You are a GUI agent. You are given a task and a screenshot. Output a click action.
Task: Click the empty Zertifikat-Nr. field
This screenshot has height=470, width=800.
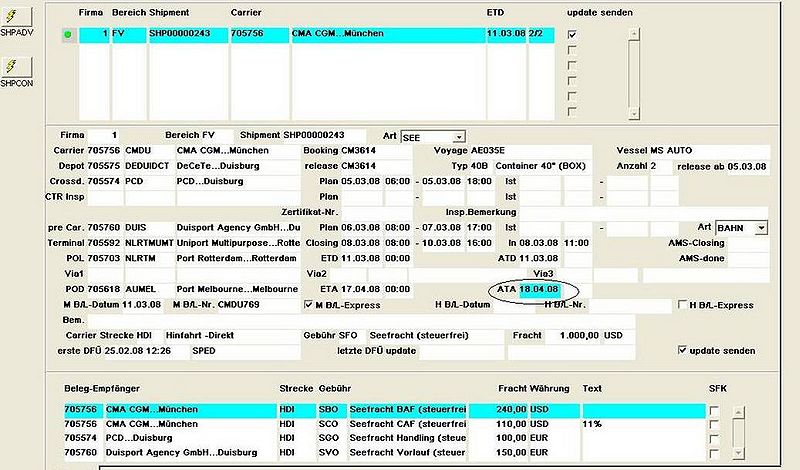377,212
